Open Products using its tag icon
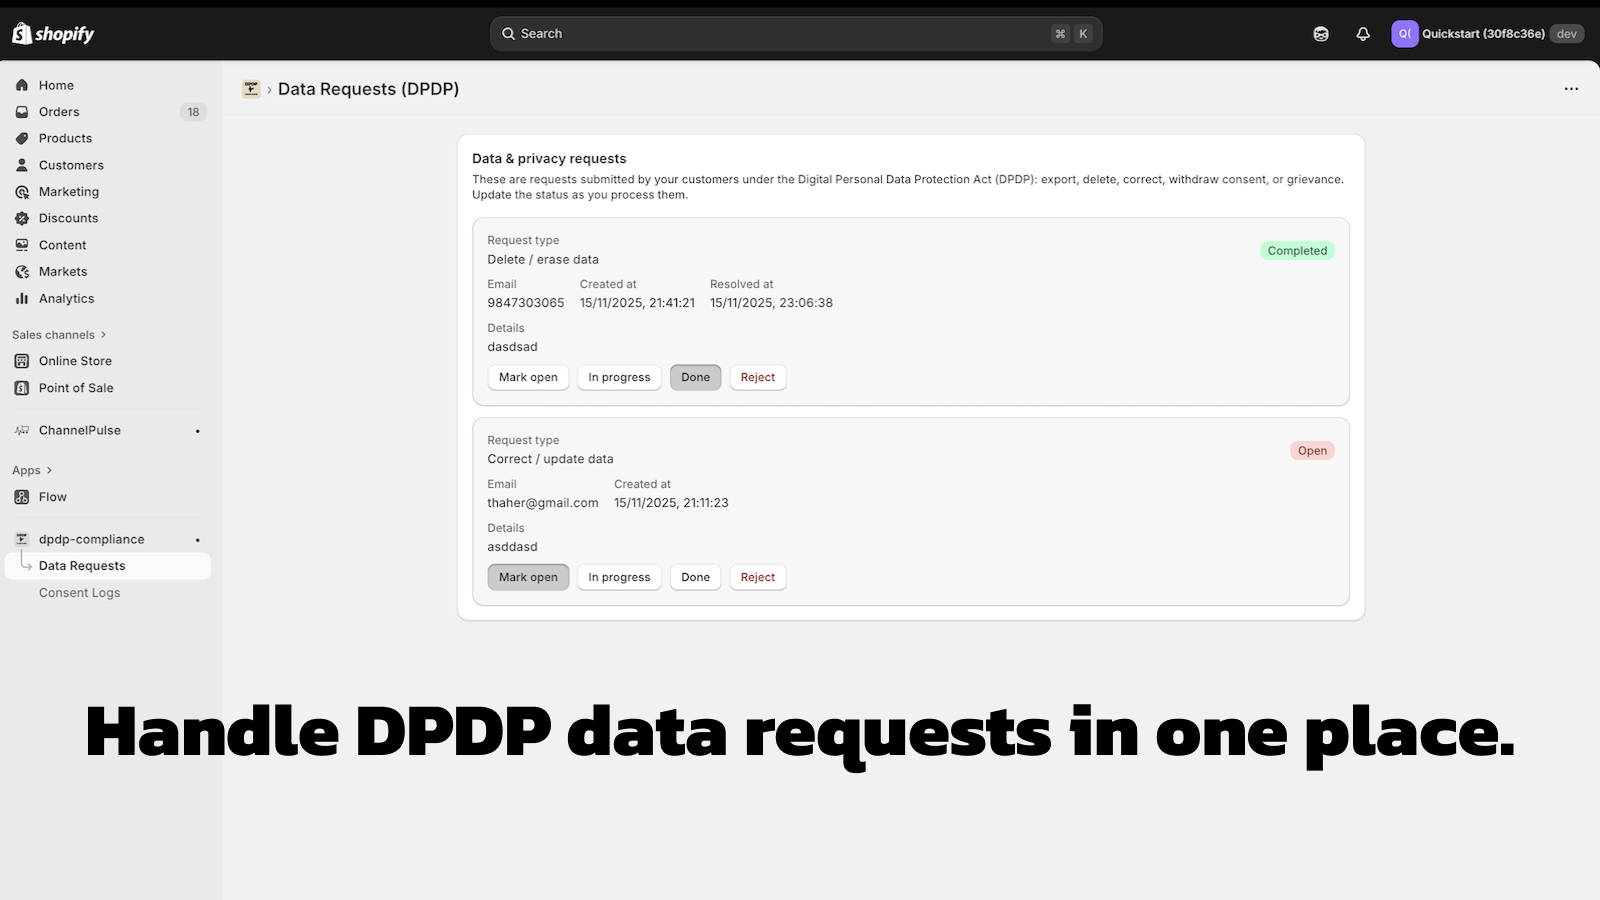The width and height of the screenshot is (1600, 900). pos(22,138)
